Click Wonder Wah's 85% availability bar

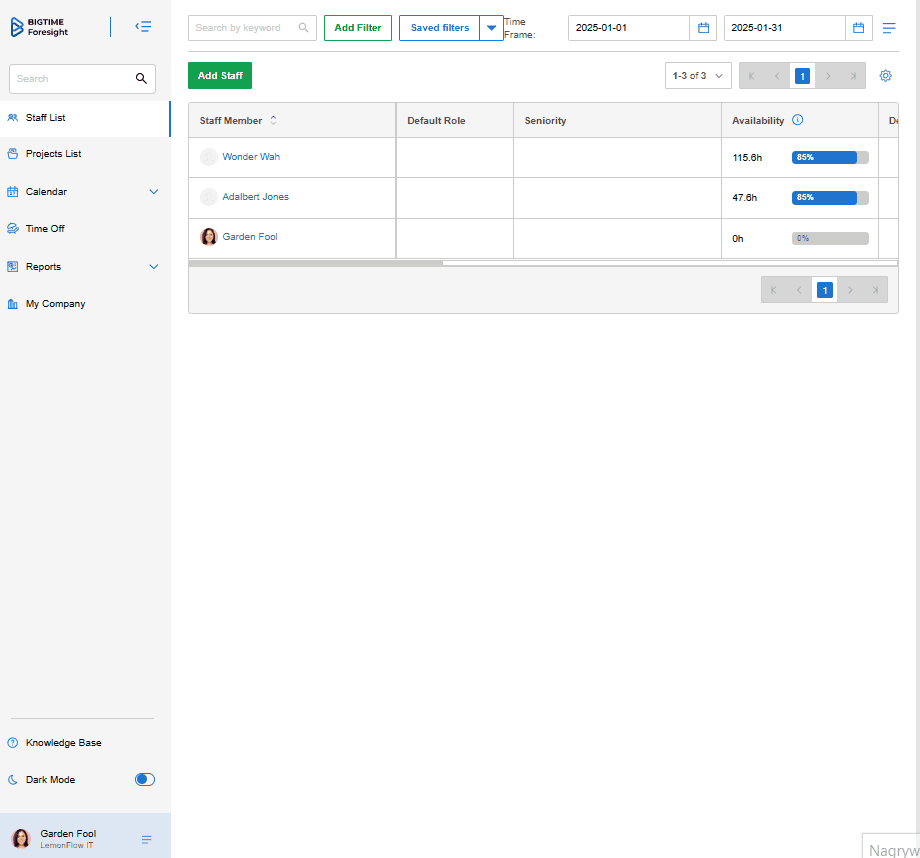[830, 157]
